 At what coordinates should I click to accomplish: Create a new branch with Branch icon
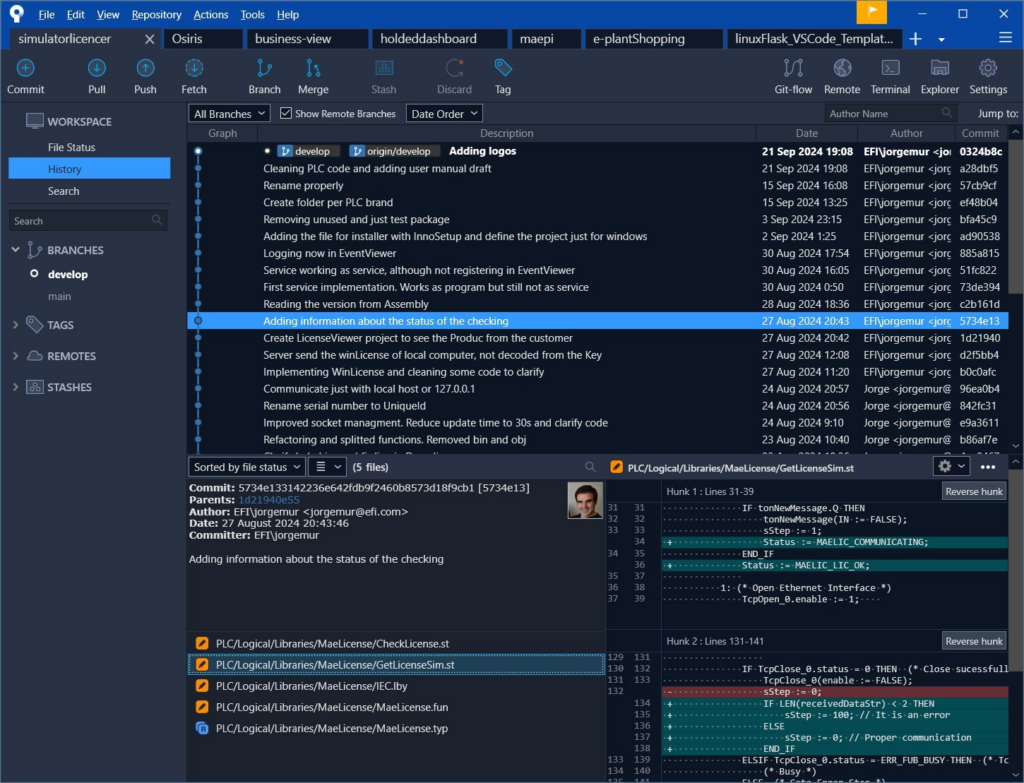[264, 76]
